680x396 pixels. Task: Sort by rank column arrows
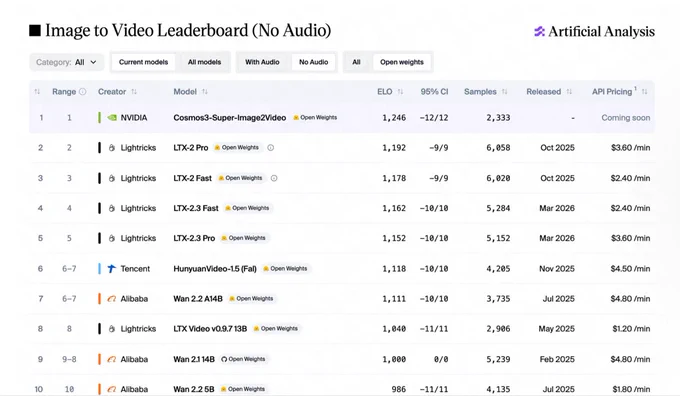37,92
